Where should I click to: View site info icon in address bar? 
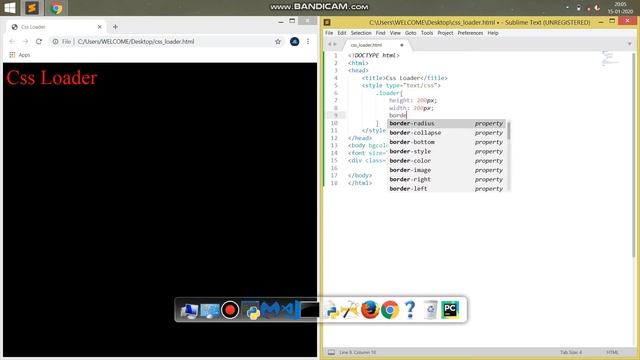[56, 42]
